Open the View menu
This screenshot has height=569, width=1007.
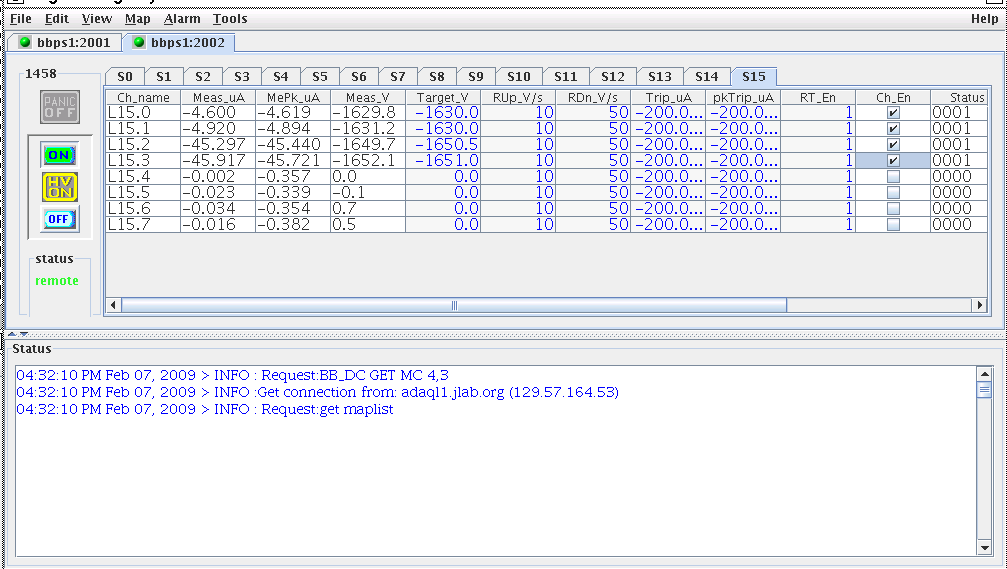coord(96,19)
